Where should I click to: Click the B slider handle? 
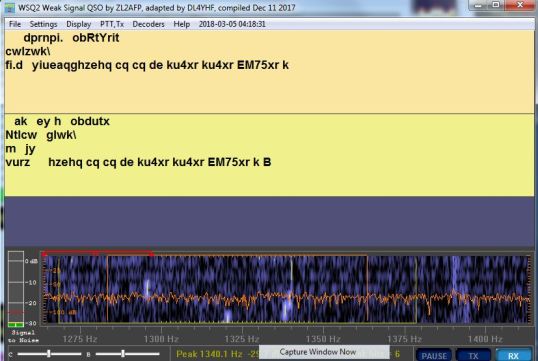(122, 353)
